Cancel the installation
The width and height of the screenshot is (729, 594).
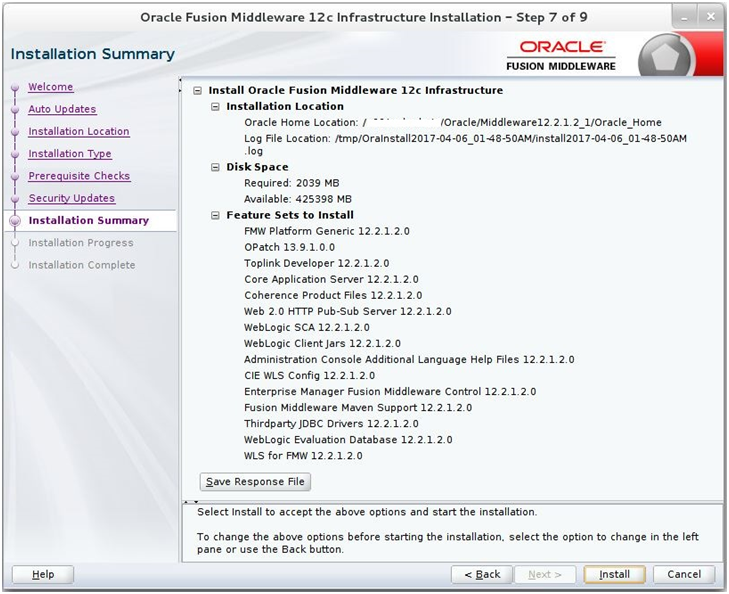pyautogui.click(x=684, y=574)
